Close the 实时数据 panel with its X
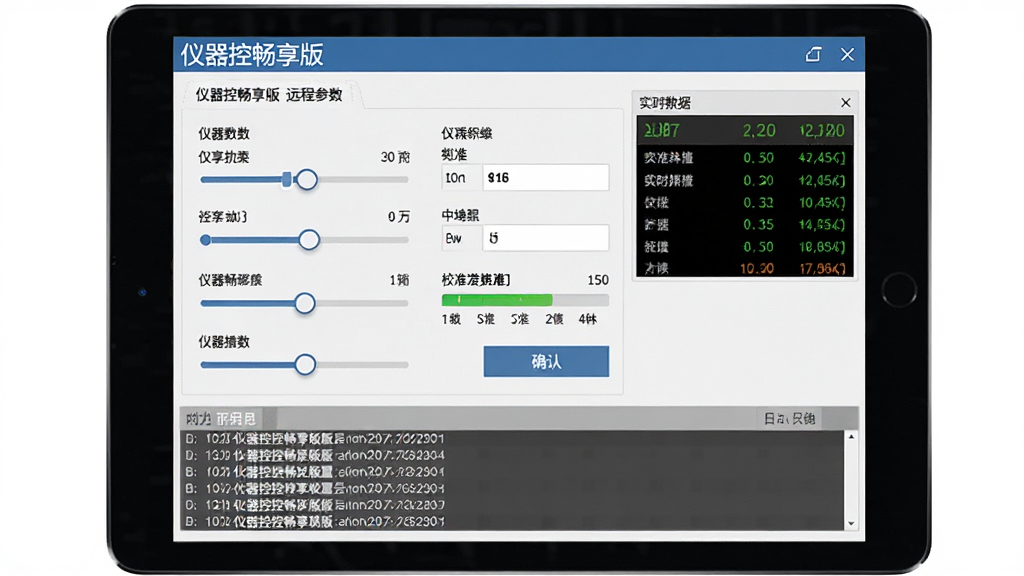Screen dimensions: 1024x576 tap(846, 103)
